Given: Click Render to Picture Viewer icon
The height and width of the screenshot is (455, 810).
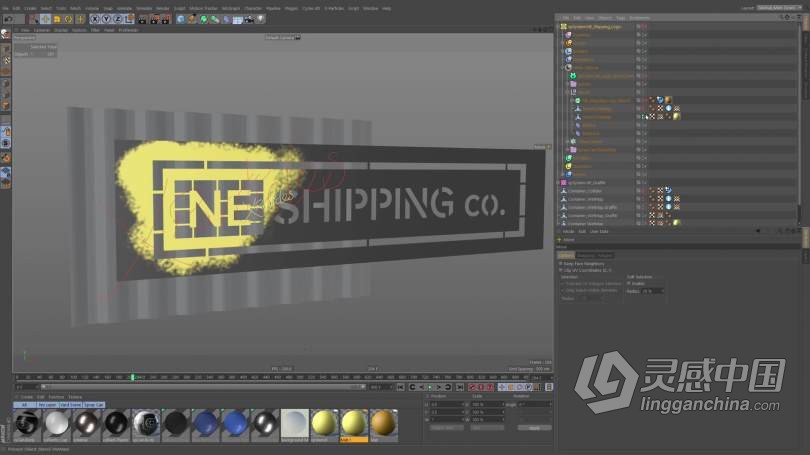Looking at the screenshot, I should pos(154,19).
